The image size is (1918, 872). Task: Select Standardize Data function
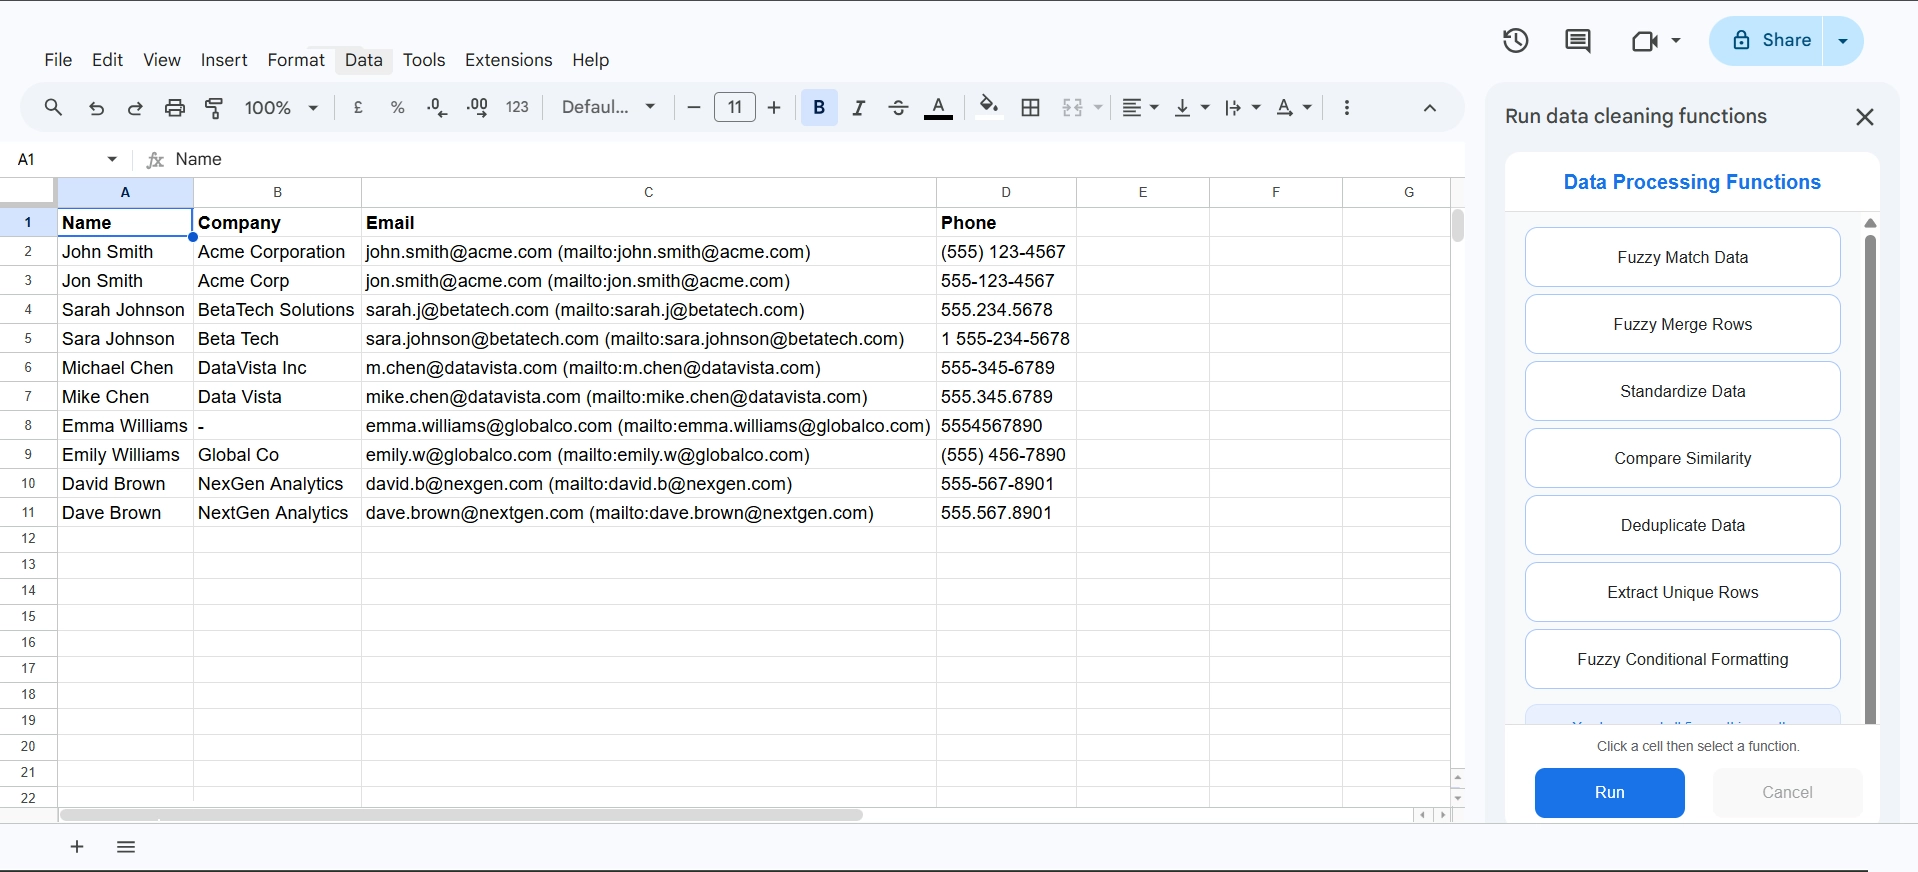pyautogui.click(x=1682, y=391)
